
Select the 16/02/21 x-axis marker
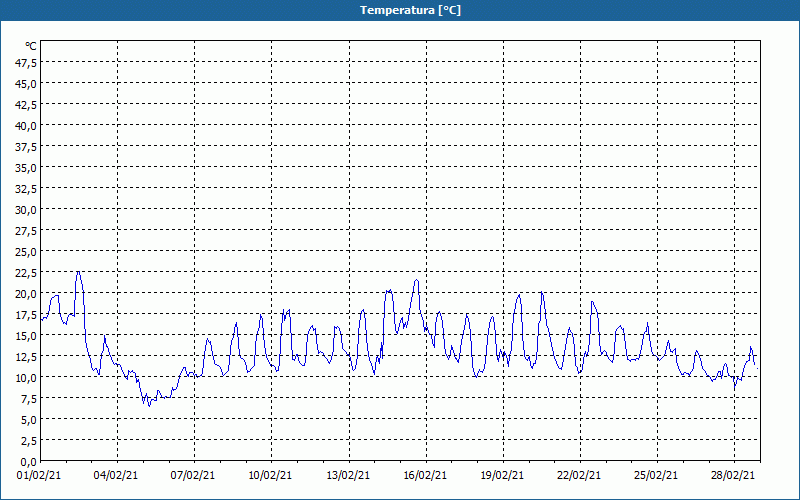(426, 476)
